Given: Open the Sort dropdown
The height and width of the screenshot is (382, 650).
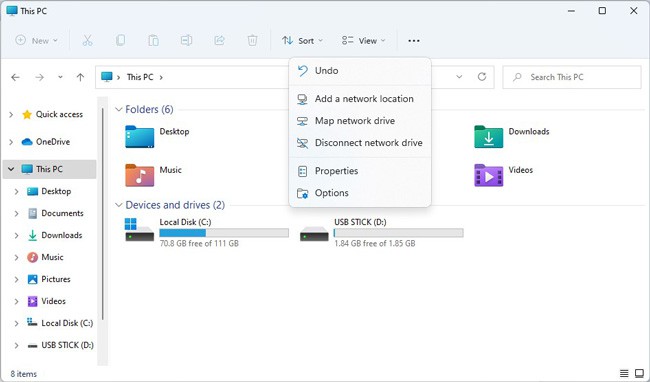Looking at the screenshot, I should coord(302,41).
